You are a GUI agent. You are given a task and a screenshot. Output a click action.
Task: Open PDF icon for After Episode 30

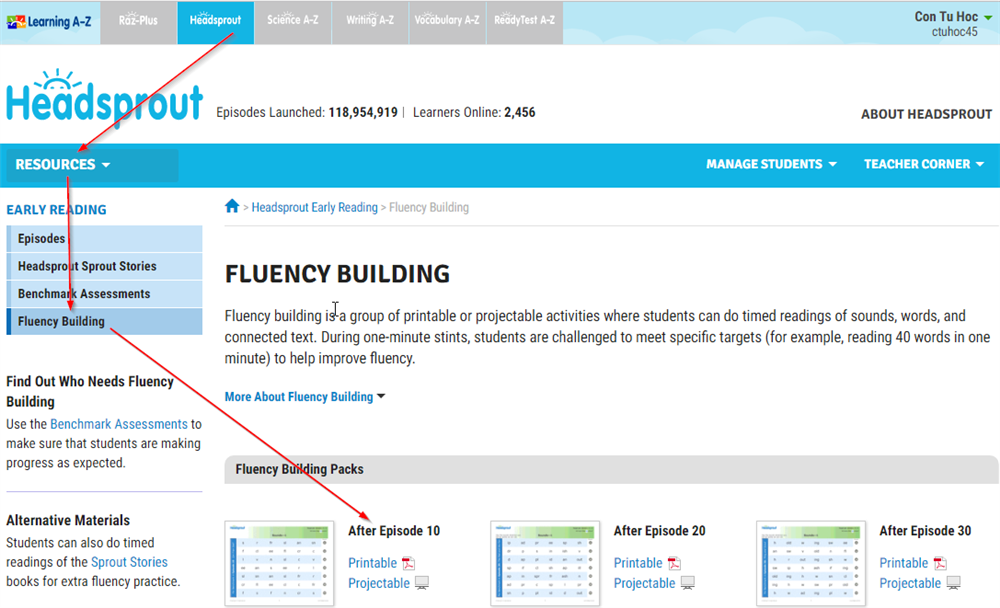940,563
